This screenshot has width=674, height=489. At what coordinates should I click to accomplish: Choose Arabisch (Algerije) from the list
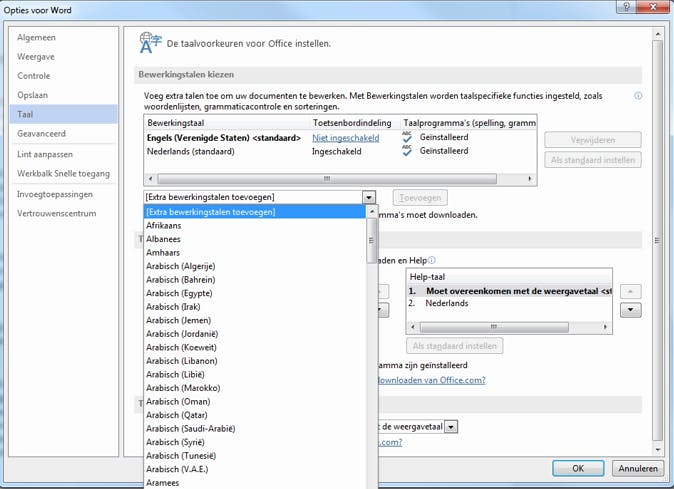coord(255,266)
